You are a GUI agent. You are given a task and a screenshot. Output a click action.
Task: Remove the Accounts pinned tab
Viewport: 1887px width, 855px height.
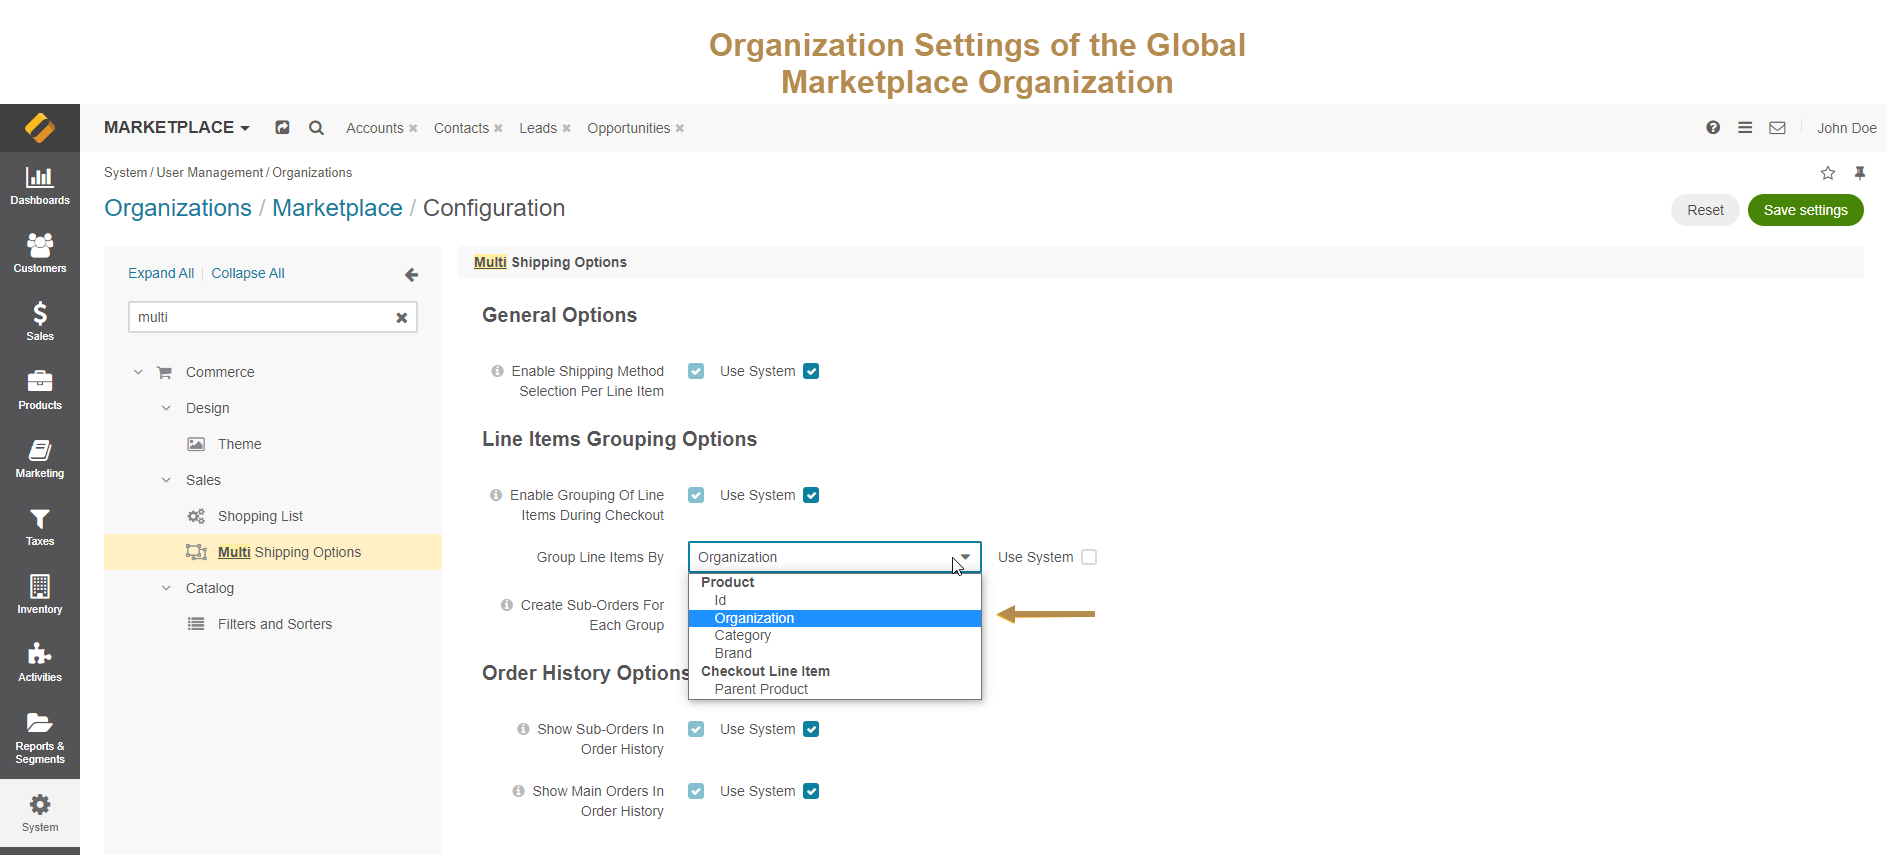click(413, 128)
